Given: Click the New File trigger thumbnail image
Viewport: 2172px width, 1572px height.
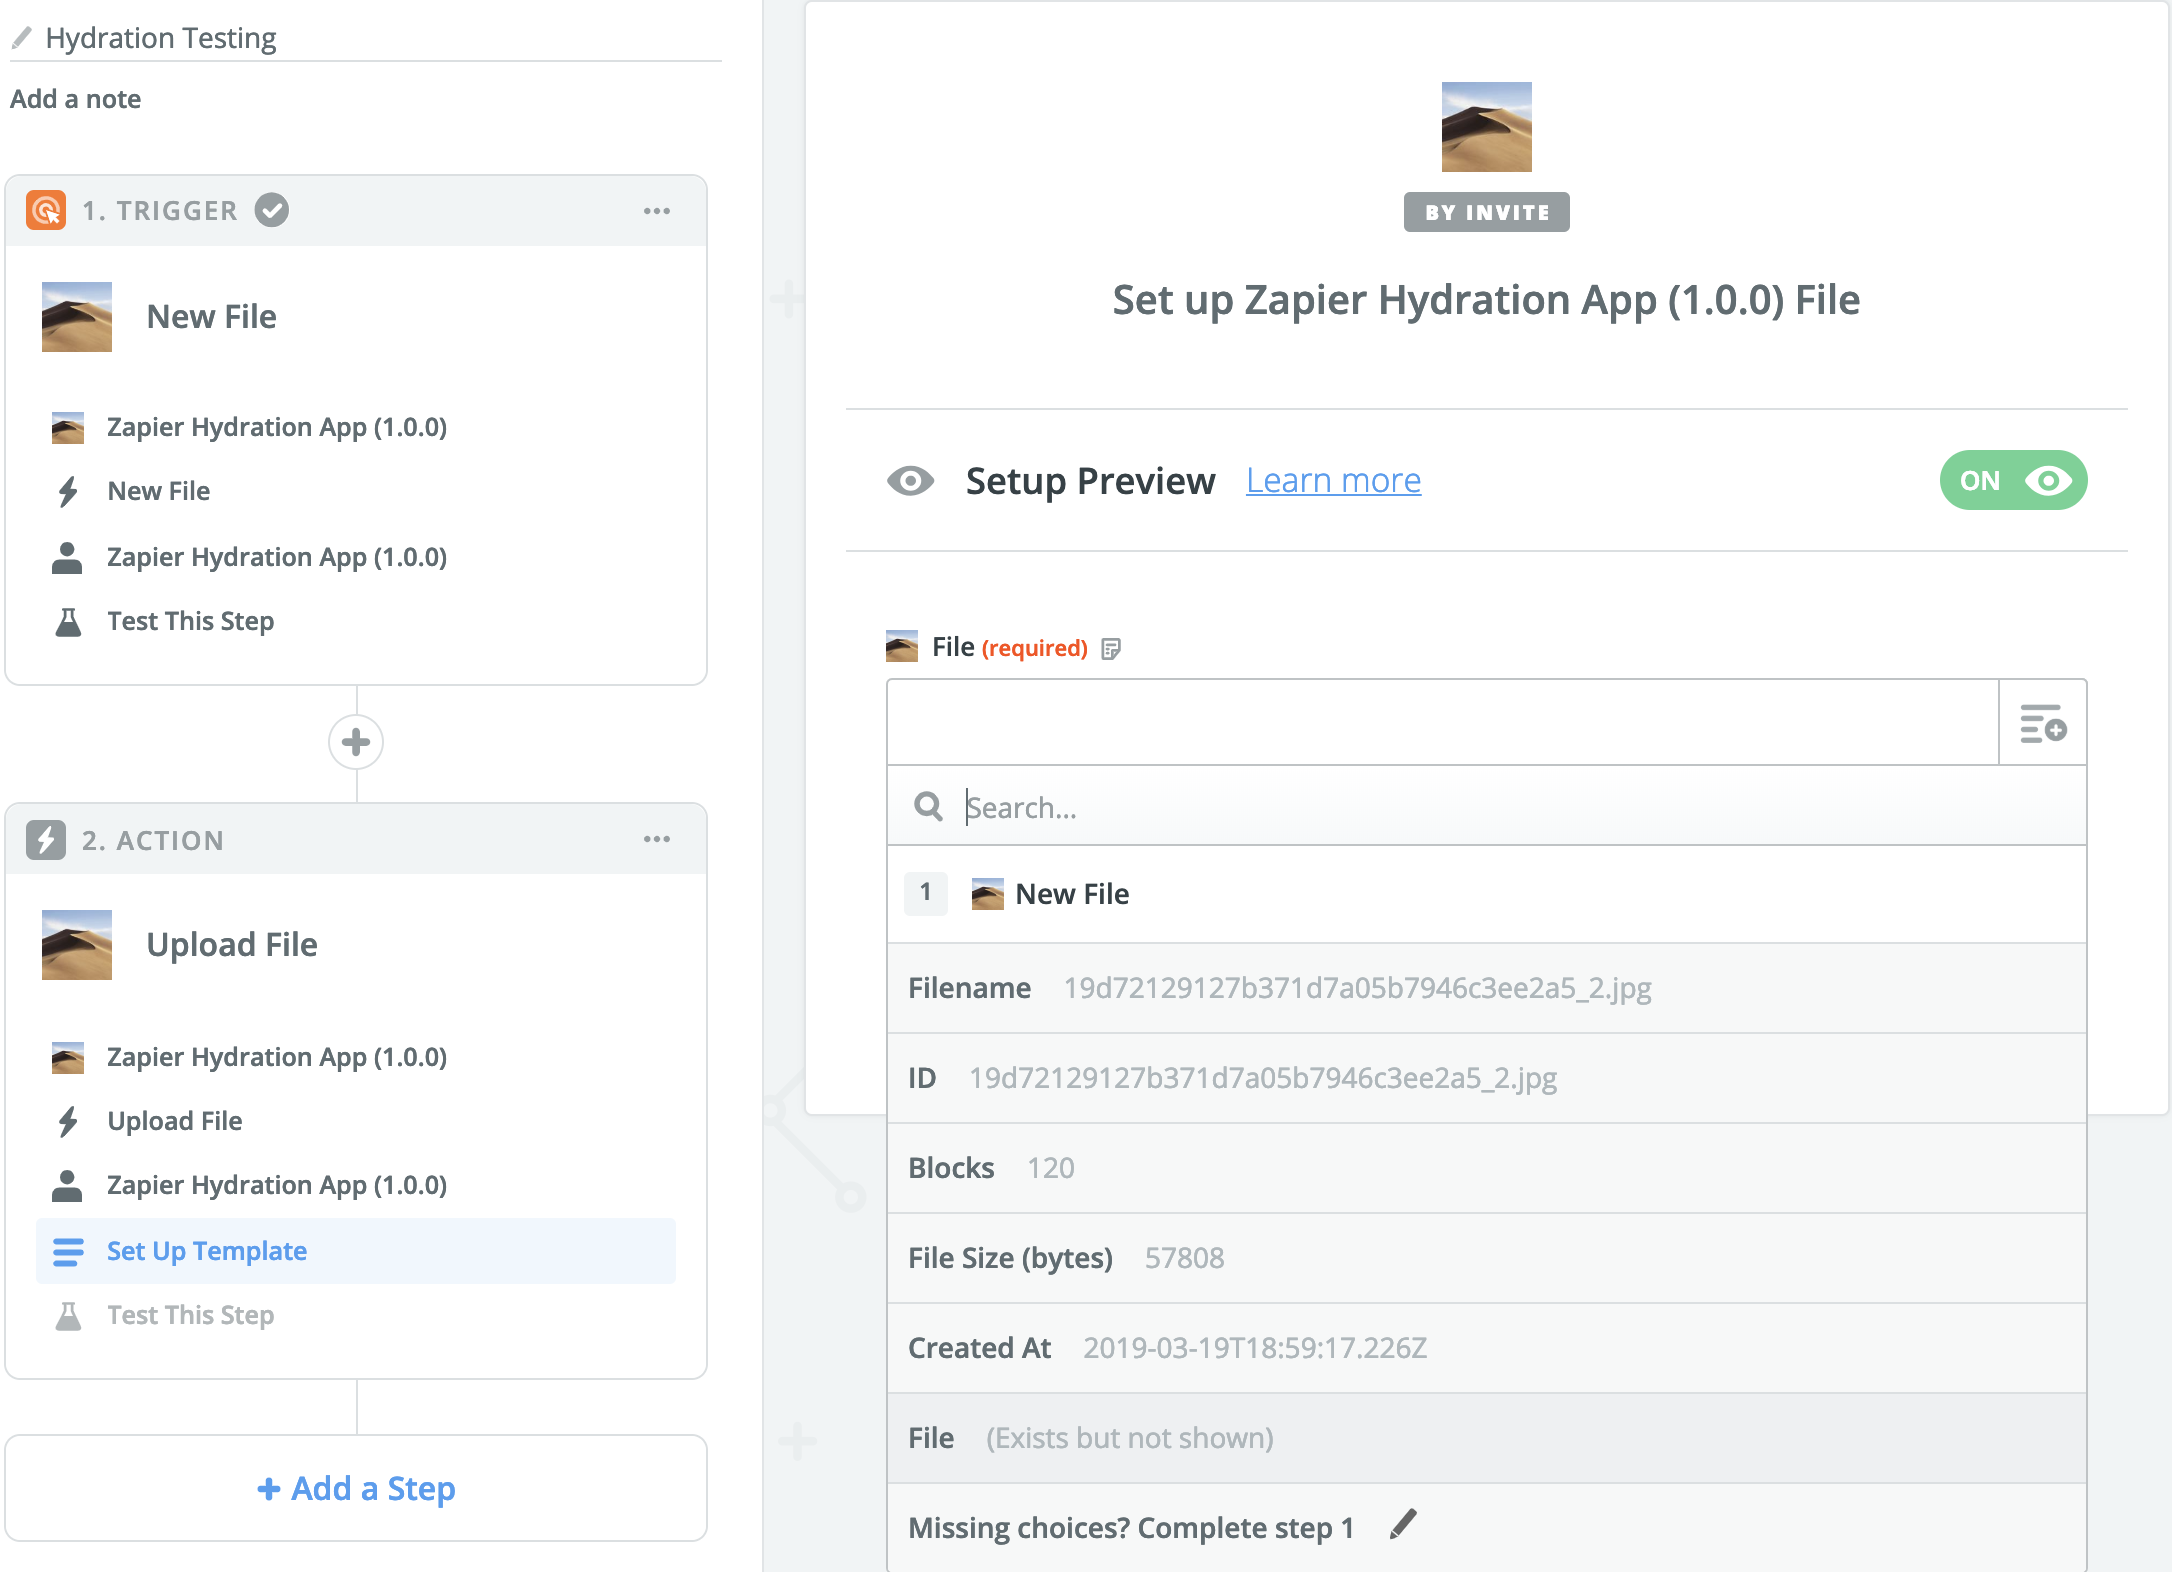Looking at the screenshot, I should (x=77, y=317).
